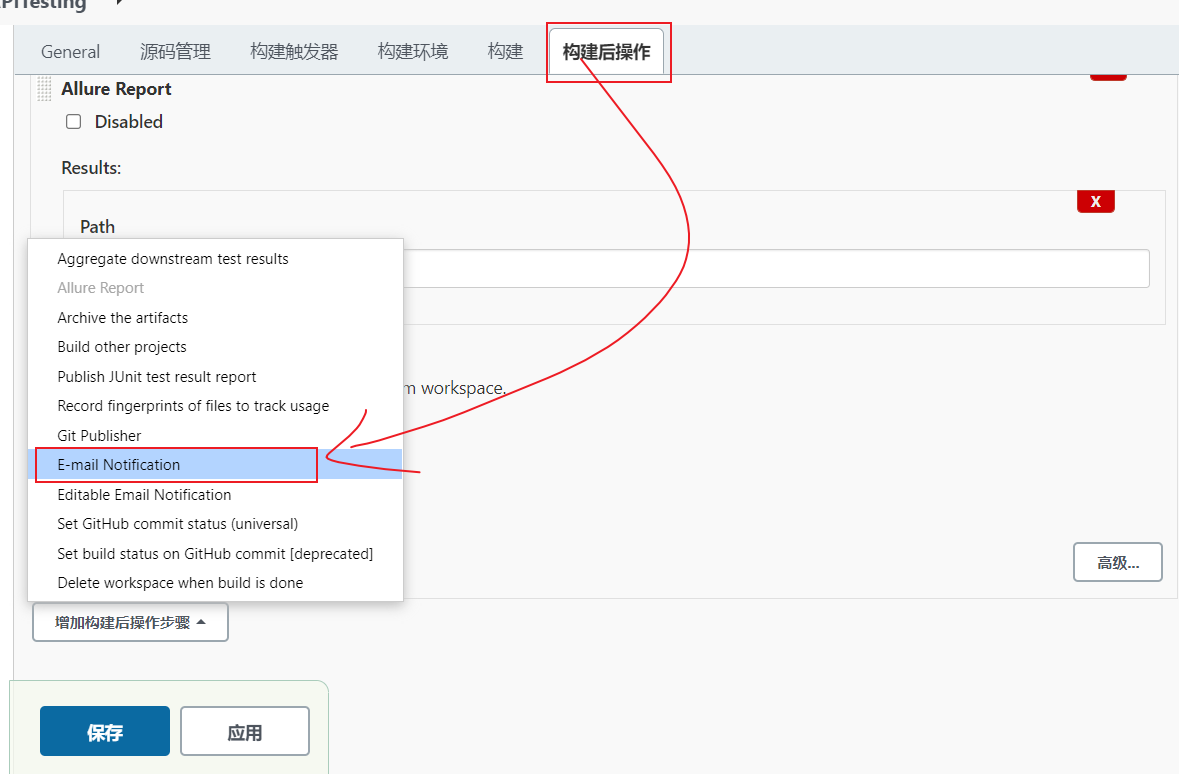This screenshot has width=1179, height=774.
Task: Click the Results: label
Action: pos(91,168)
